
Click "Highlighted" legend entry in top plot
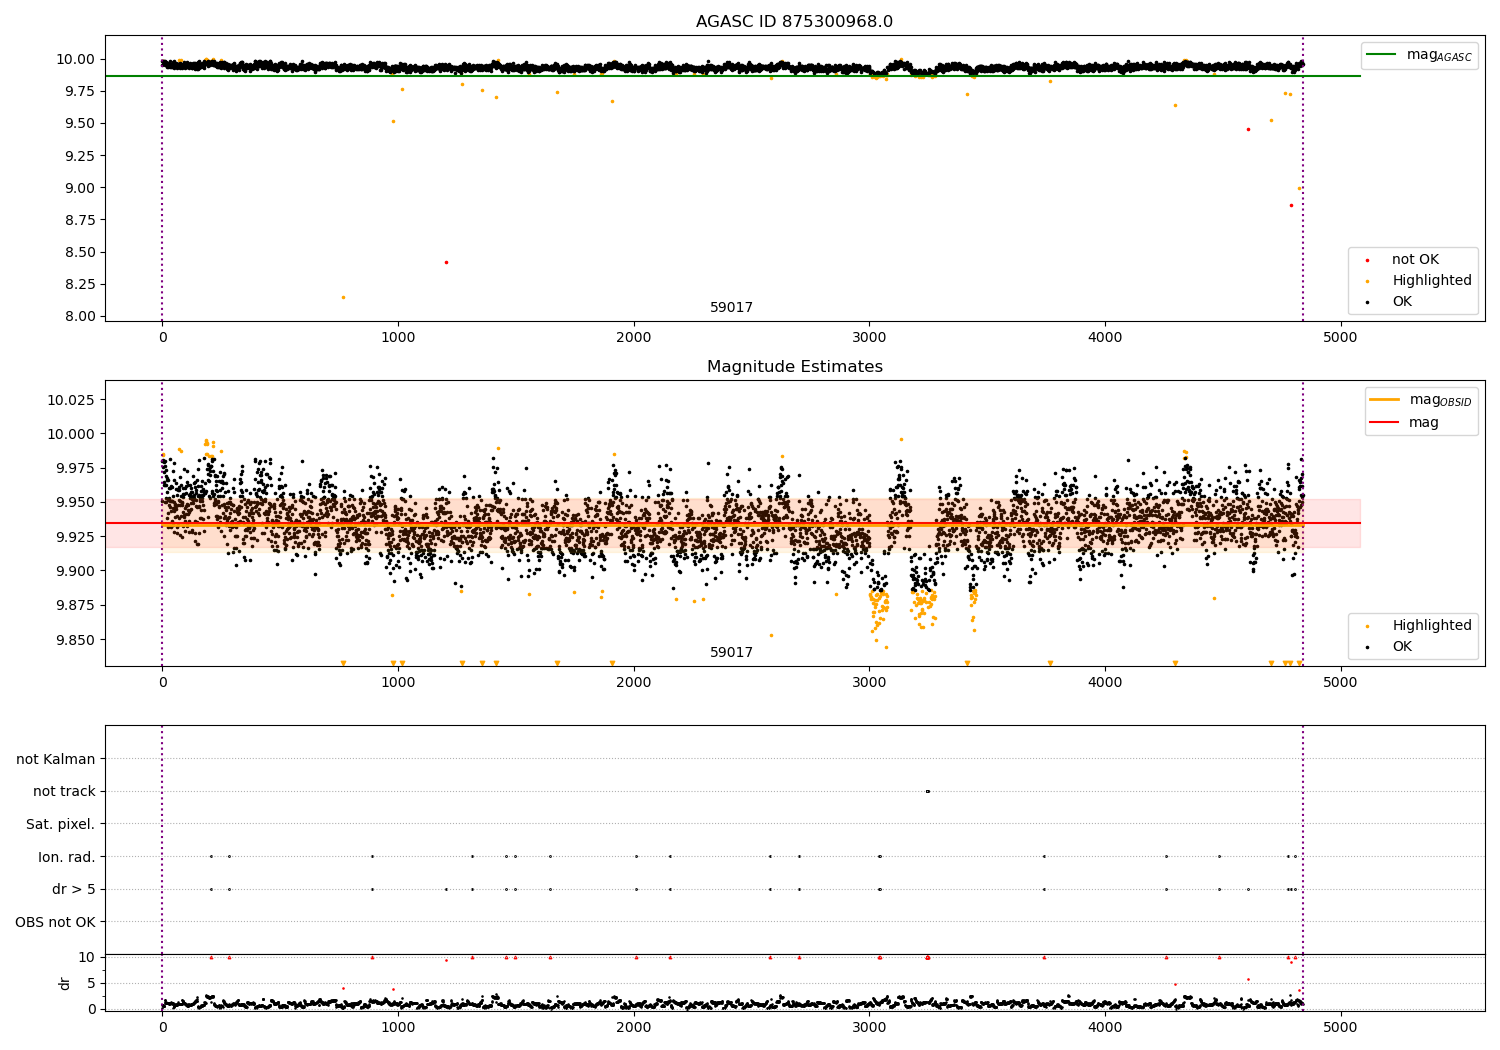pos(1420,281)
